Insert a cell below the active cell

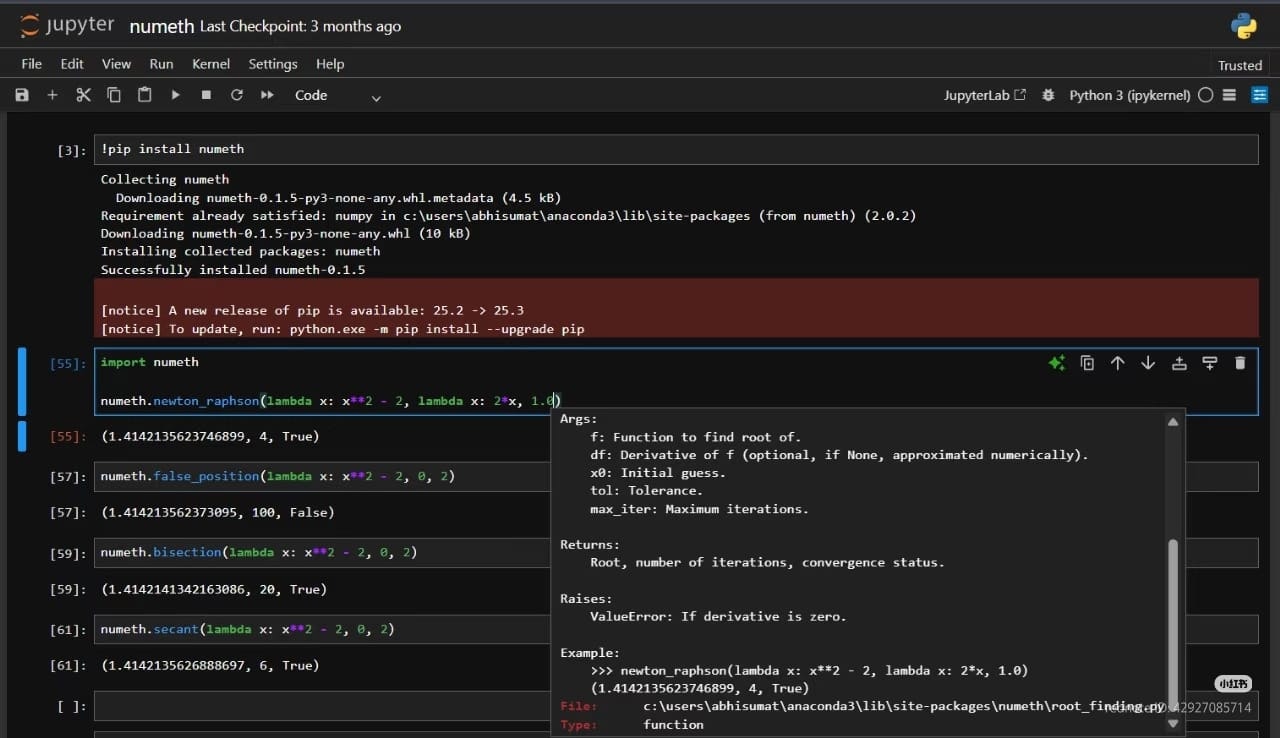(x=1209, y=363)
